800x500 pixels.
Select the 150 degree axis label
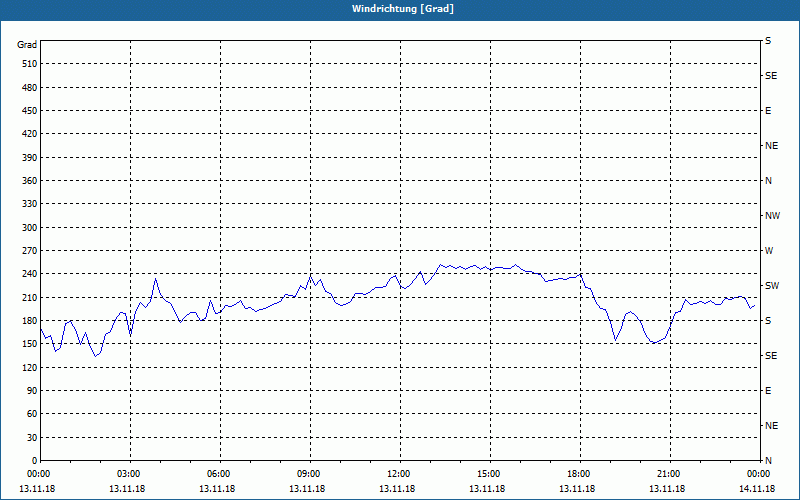click(30, 344)
